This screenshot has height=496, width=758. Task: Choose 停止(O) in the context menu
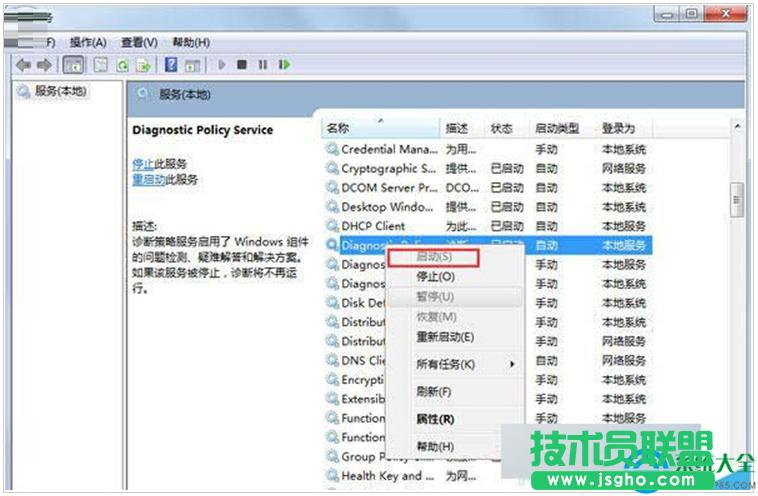tap(435, 276)
